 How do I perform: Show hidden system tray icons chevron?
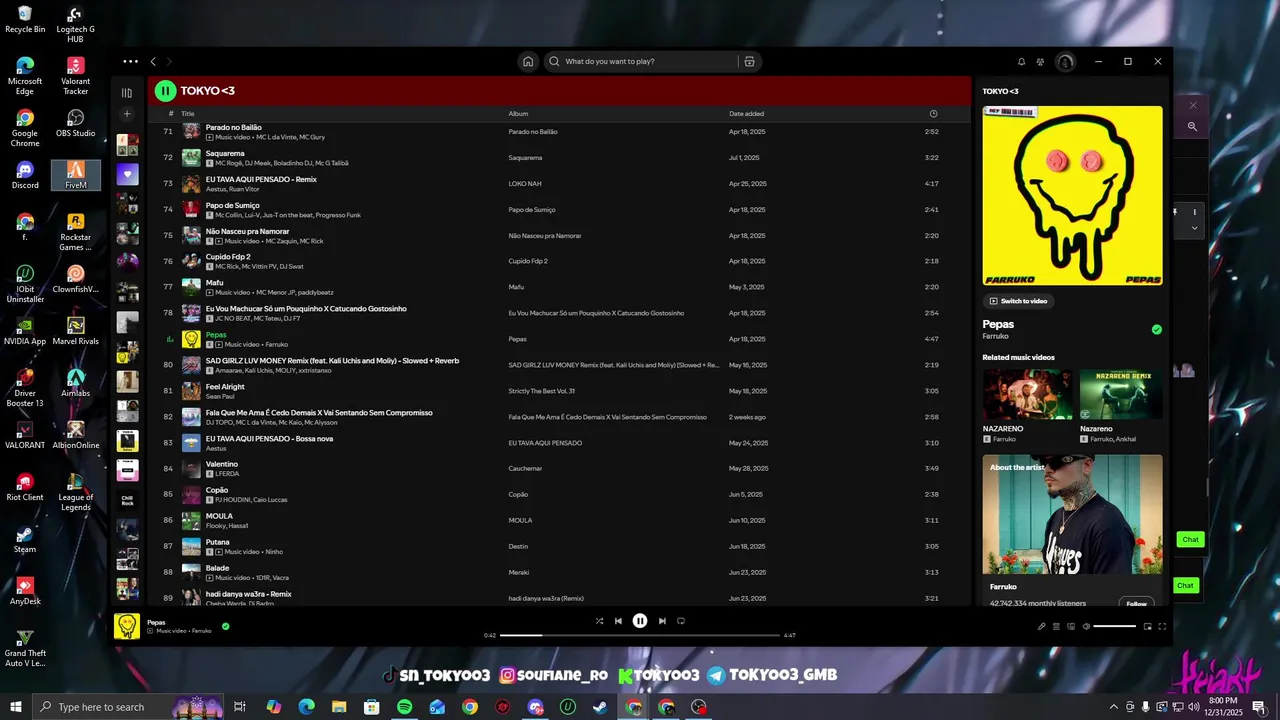pyautogui.click(x=1113, y=707)
